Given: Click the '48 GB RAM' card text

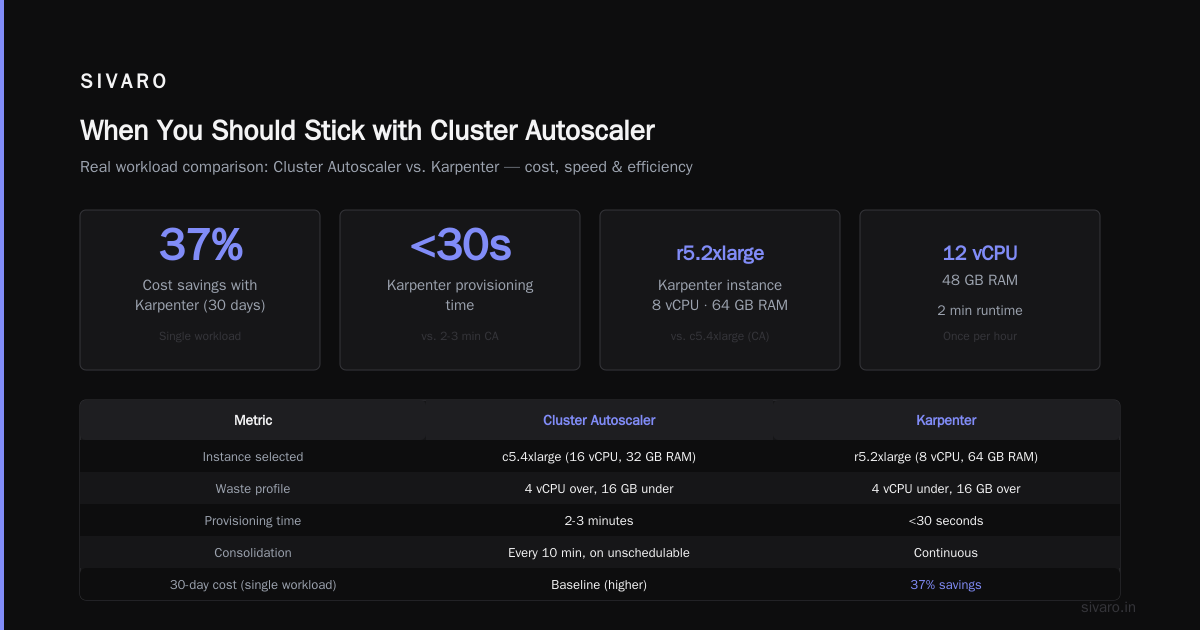Looking at the screenshot, I should pos(980,280).
